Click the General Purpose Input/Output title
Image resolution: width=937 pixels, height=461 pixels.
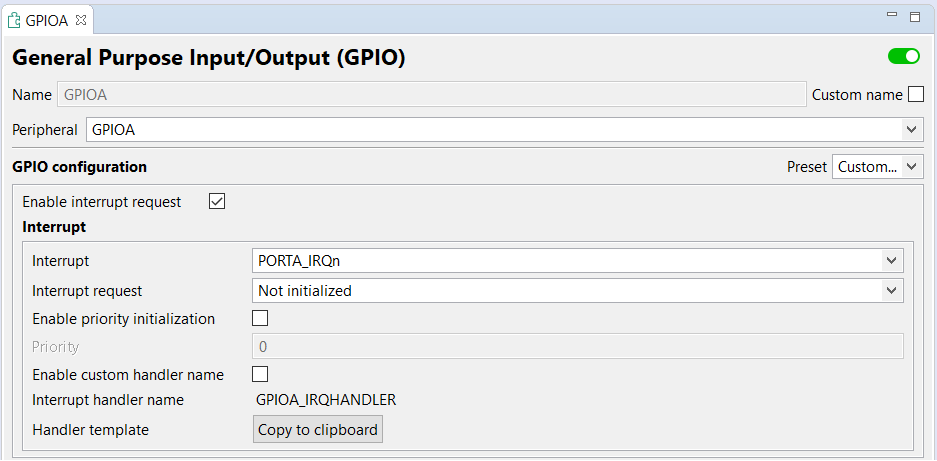209,58
